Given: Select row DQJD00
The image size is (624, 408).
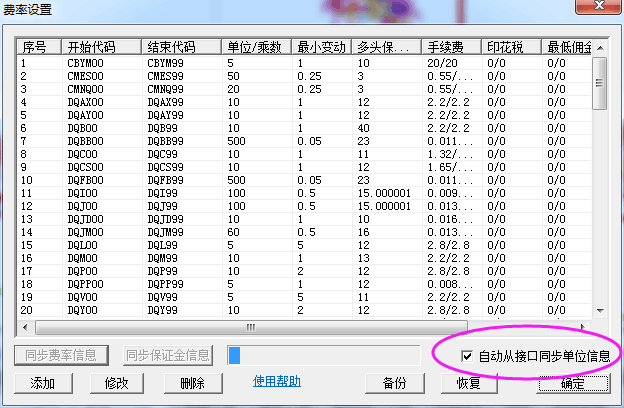Looking at the screenshot, I should (x=304, y=219).
